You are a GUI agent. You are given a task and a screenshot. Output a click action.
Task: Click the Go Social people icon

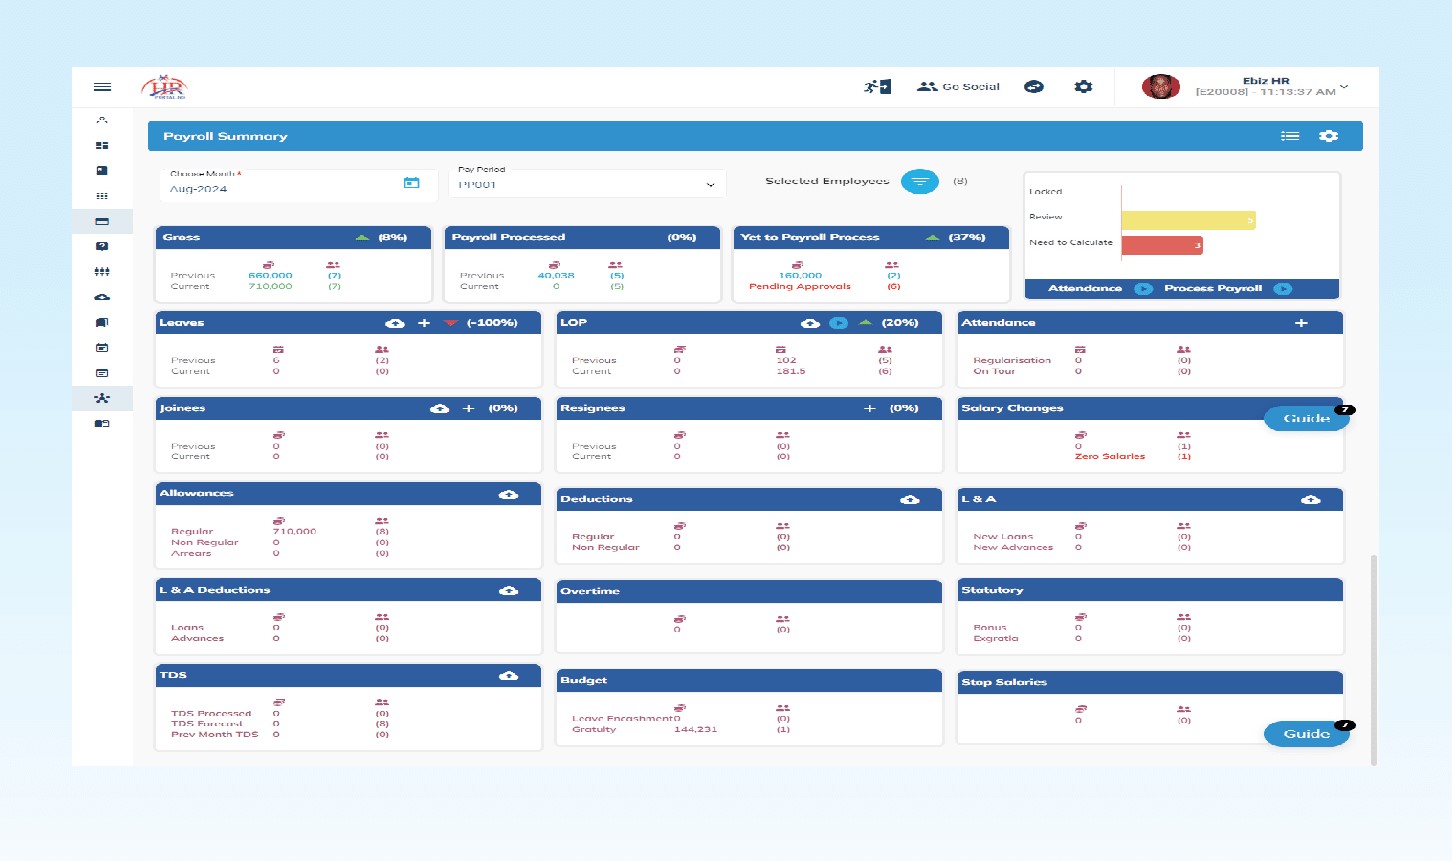926,87
